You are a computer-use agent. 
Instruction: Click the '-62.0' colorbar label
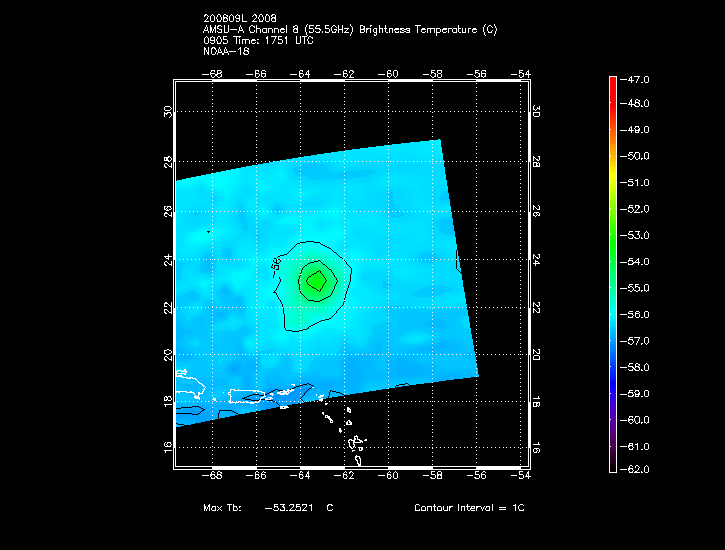click(x=634, y=470)
